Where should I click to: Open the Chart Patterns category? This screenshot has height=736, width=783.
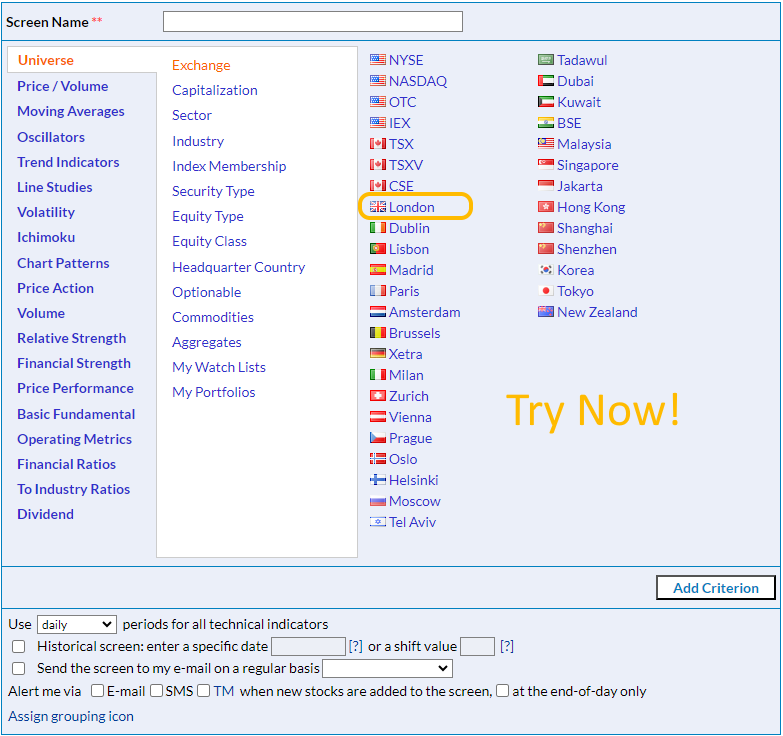pyautogui.click(x=63, y=263)
